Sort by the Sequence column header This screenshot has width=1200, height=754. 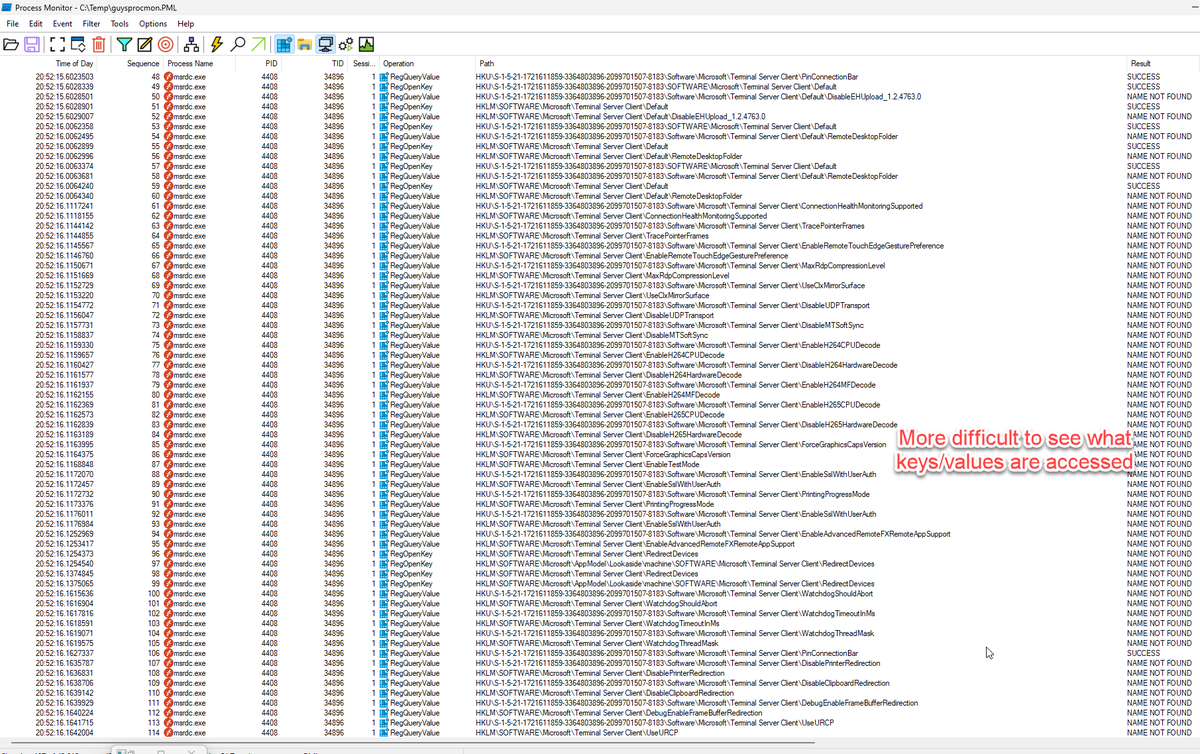click(143, 63)
